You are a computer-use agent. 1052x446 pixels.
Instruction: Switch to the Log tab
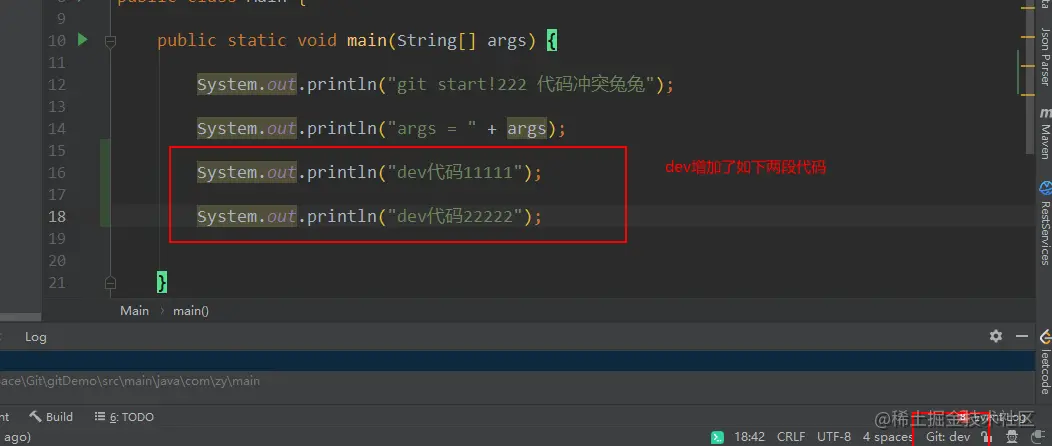(36, 337)
